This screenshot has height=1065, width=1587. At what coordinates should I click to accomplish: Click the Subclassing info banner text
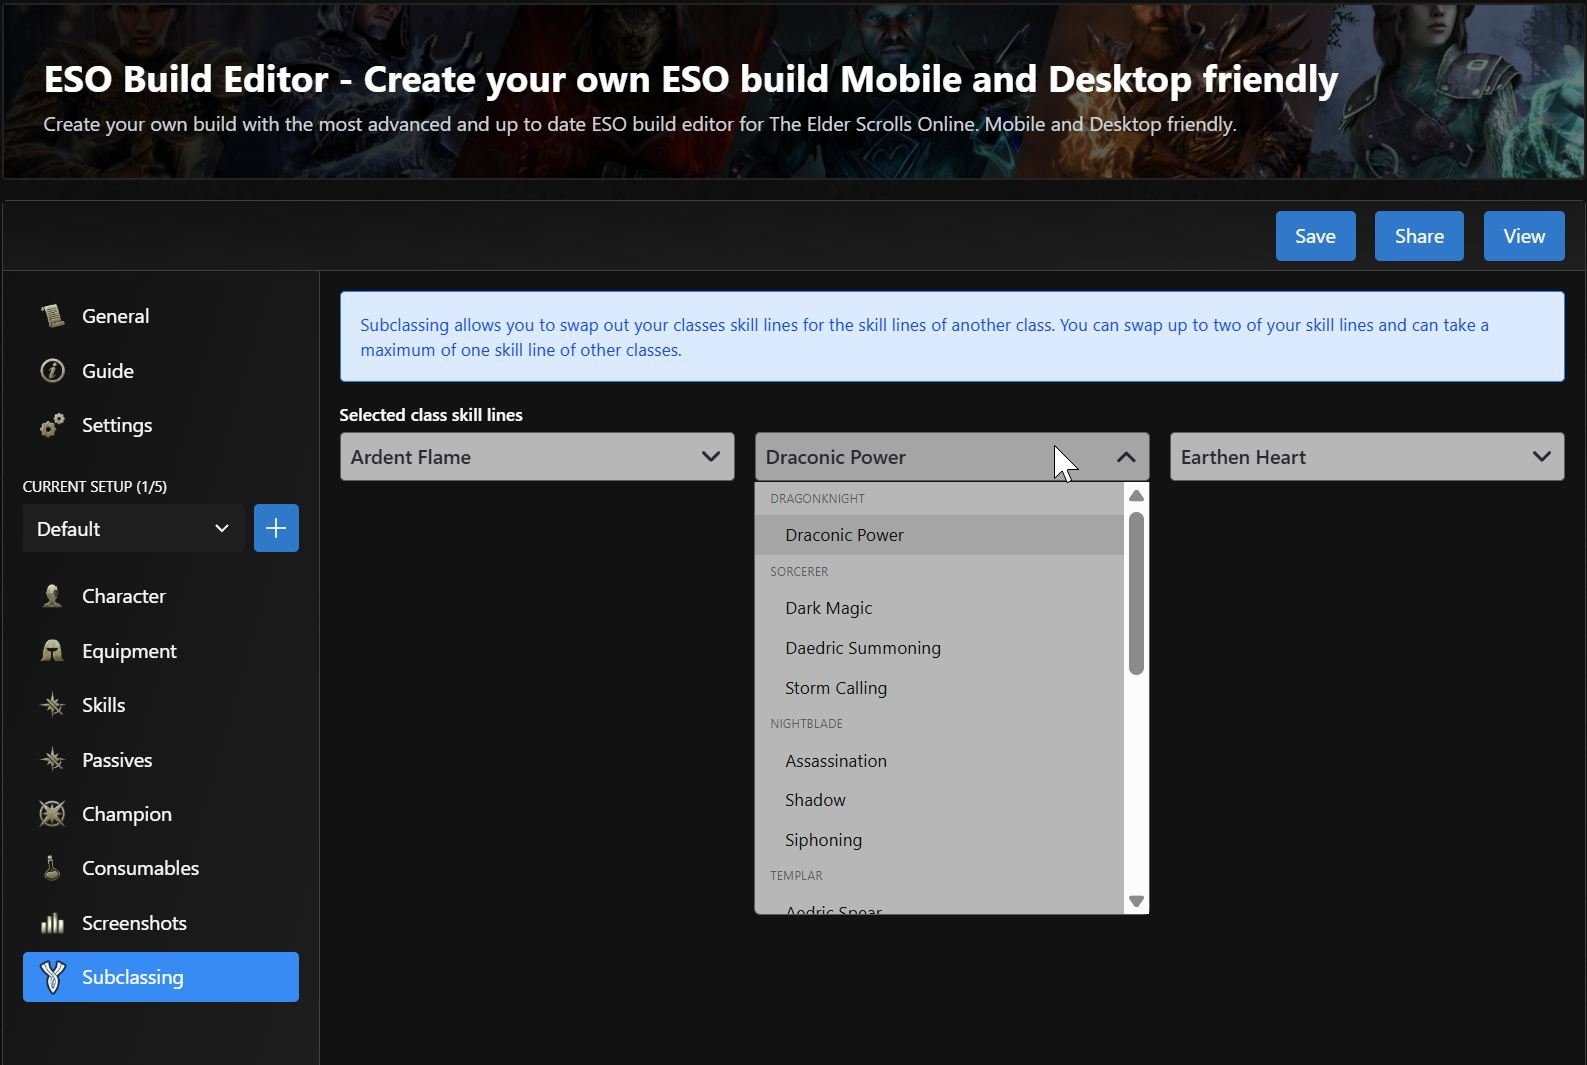(924, 337)
